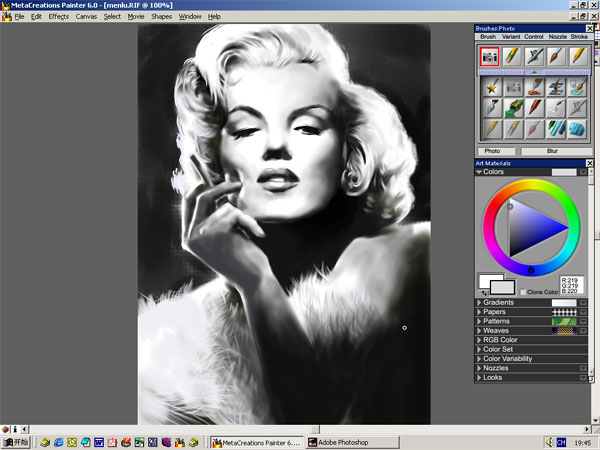The height and width of the screenshot is (450, 600).
Task: Pick the Water Color brush with glass
Action: point(577,88)
